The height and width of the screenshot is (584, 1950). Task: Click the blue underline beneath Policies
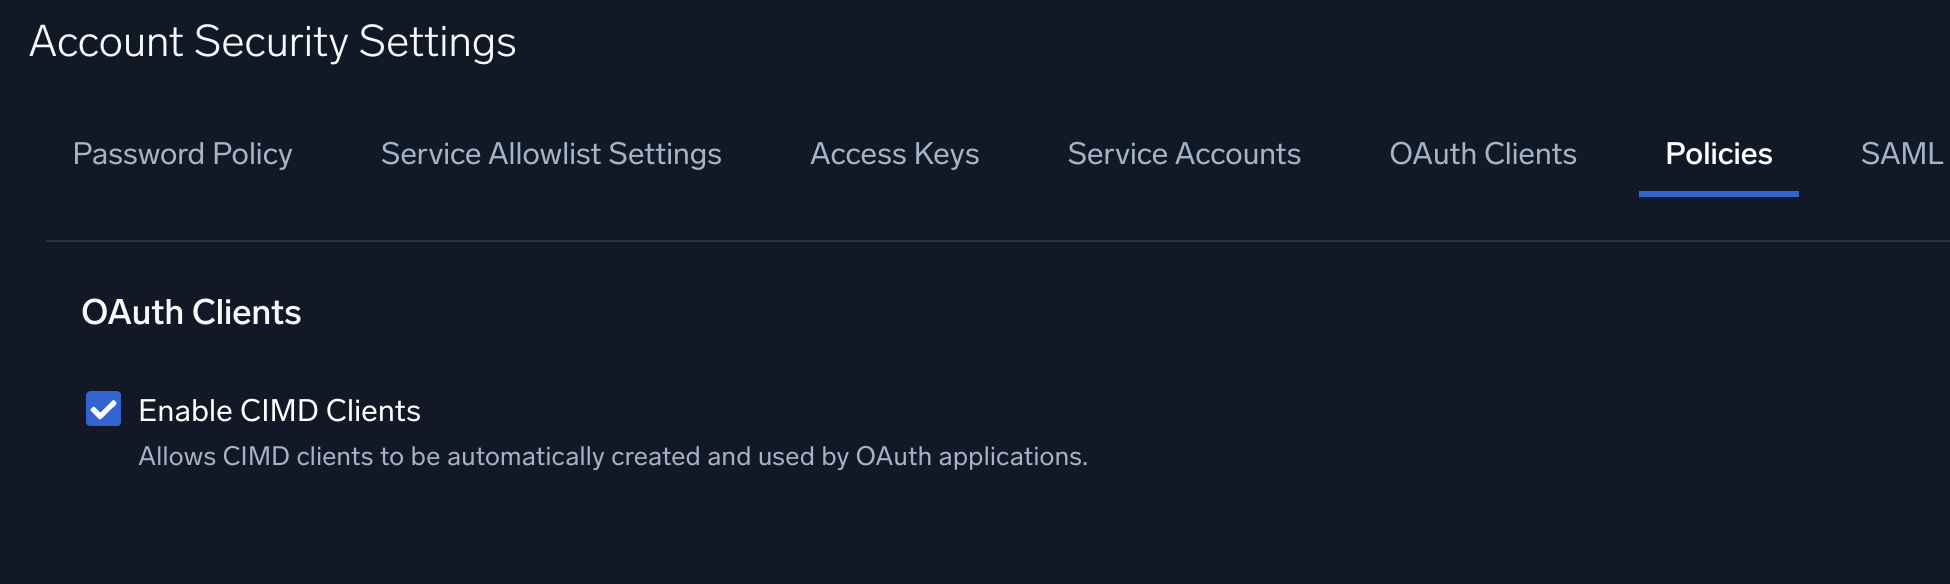click(1719, 194)
